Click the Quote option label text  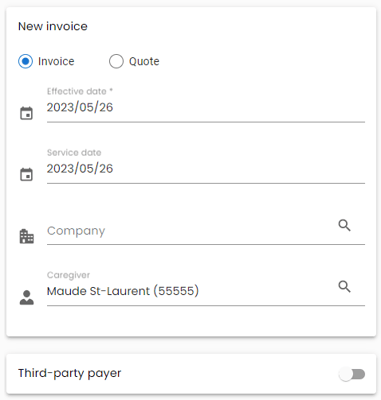point(144,62)
